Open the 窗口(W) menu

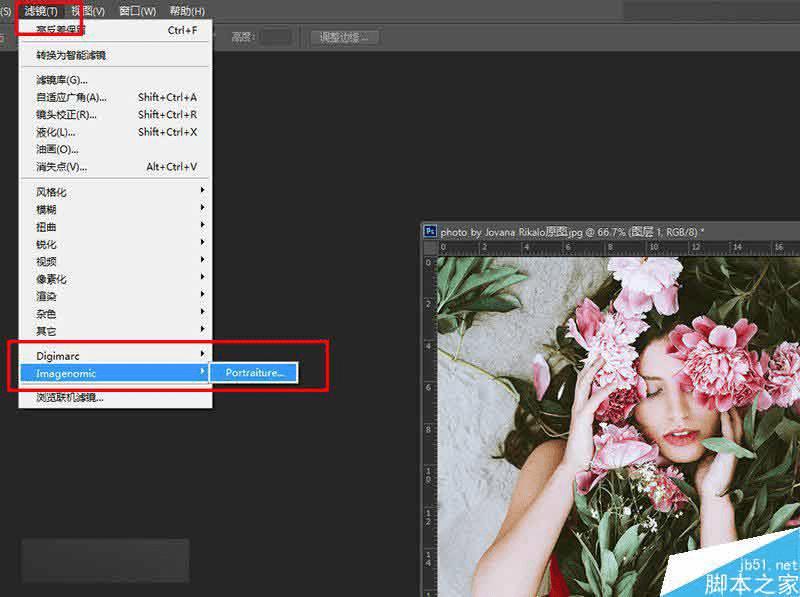point(137,11)
